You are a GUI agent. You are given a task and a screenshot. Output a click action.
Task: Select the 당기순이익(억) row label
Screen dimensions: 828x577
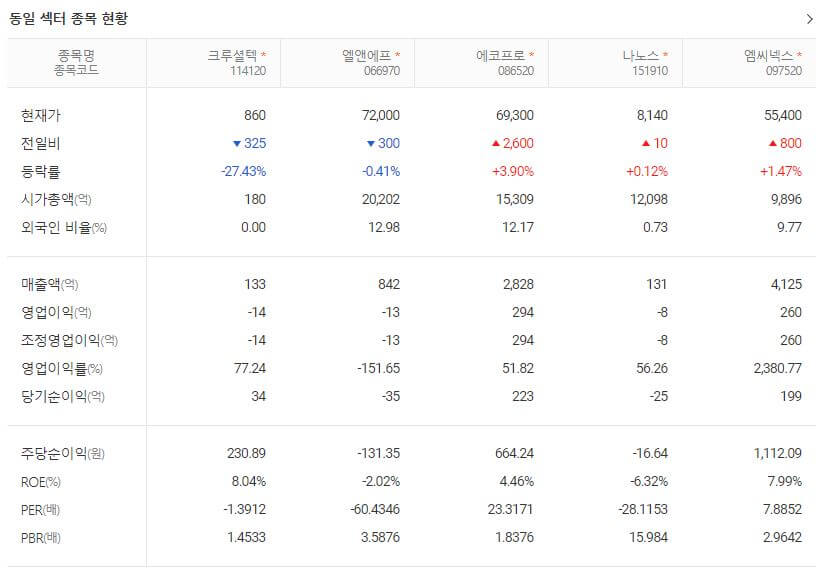[63, 396]
